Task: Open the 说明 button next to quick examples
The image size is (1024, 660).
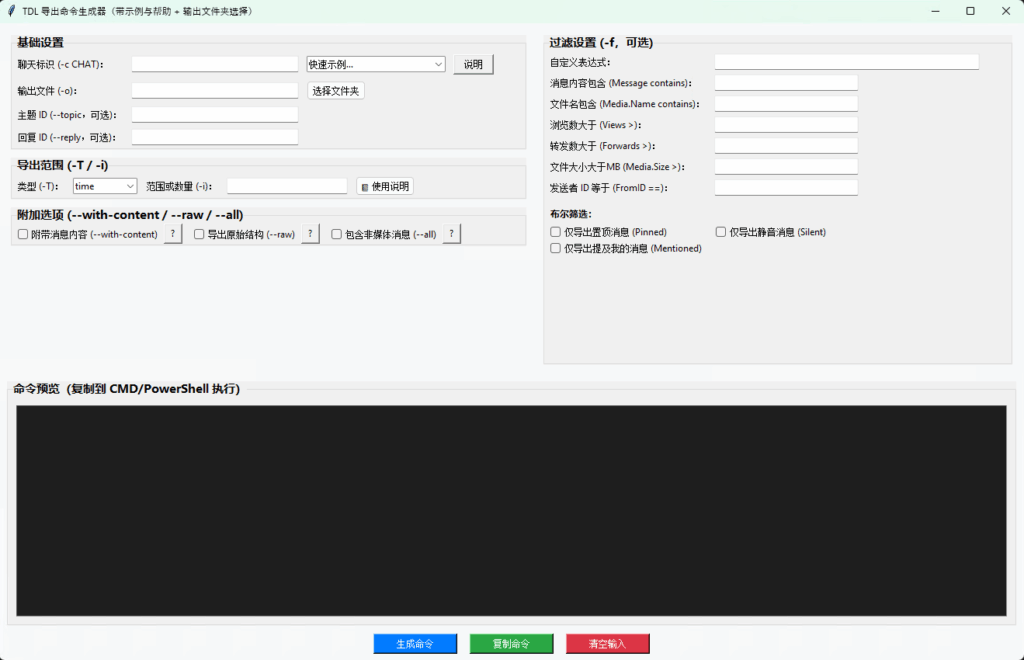Action: tap(473, 64)
